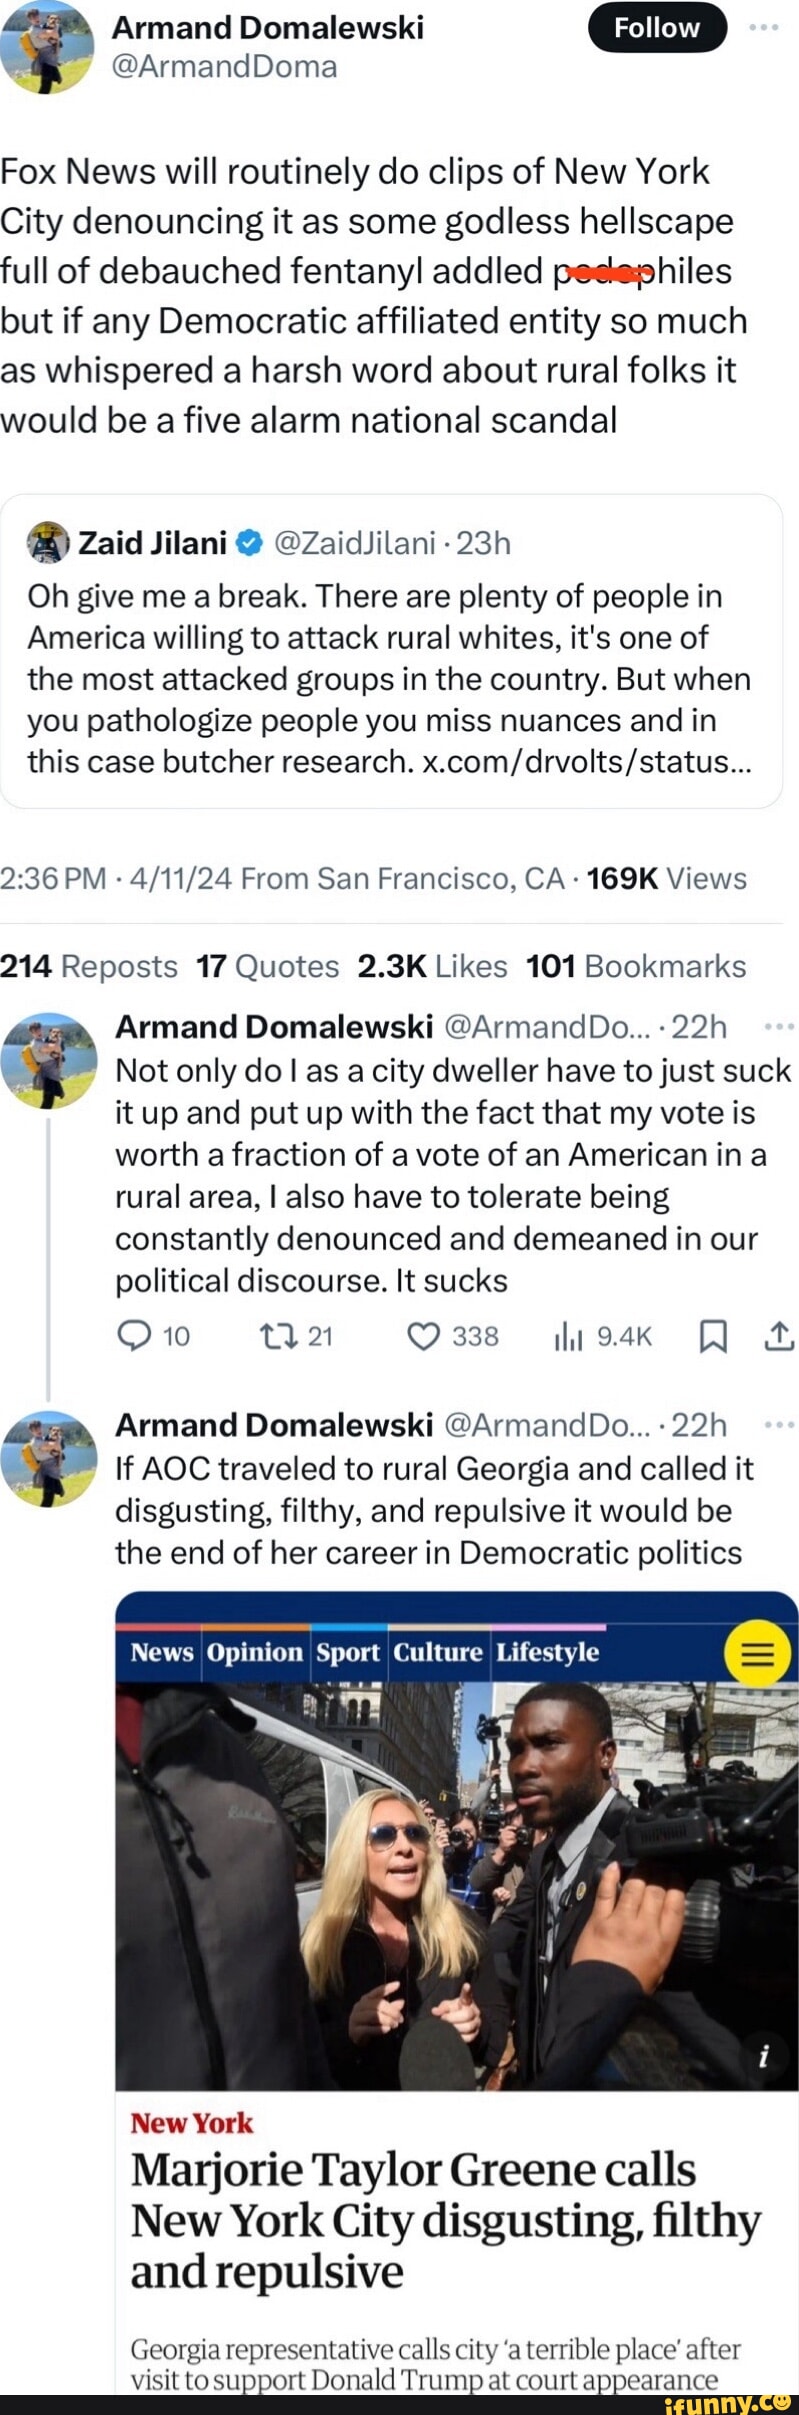Share the city dweller tweet
The image size is (799, 2415).
(x=780, y=1336)
